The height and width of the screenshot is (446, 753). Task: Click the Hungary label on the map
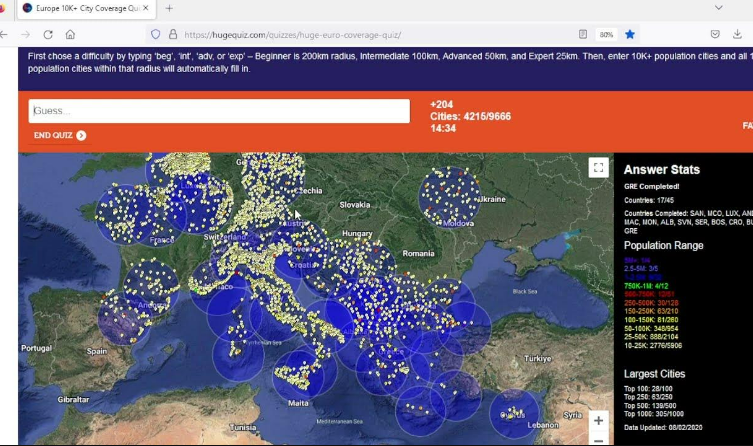(x=357, y=233)
